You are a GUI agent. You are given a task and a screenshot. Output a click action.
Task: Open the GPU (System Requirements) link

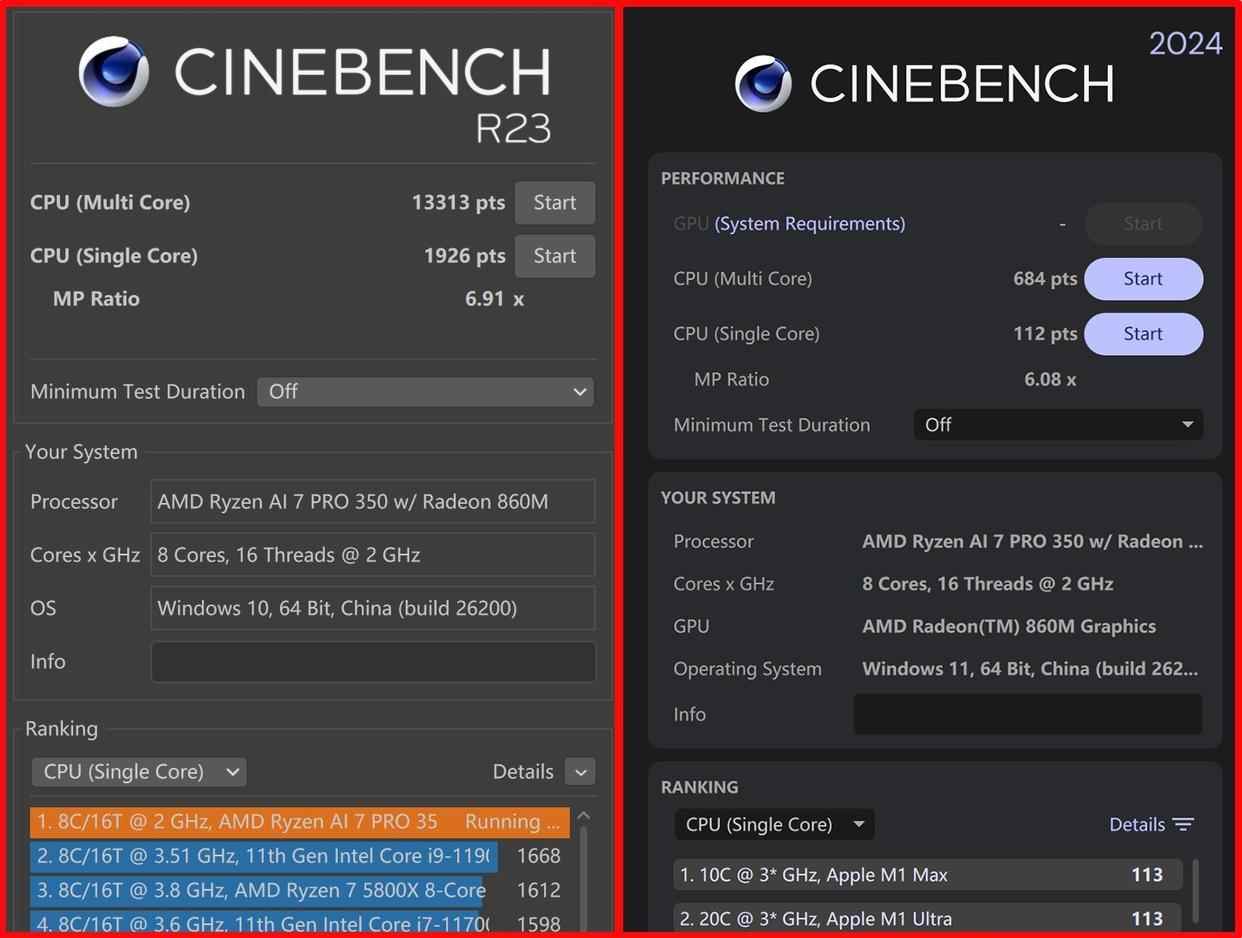[x=810, y=224]
